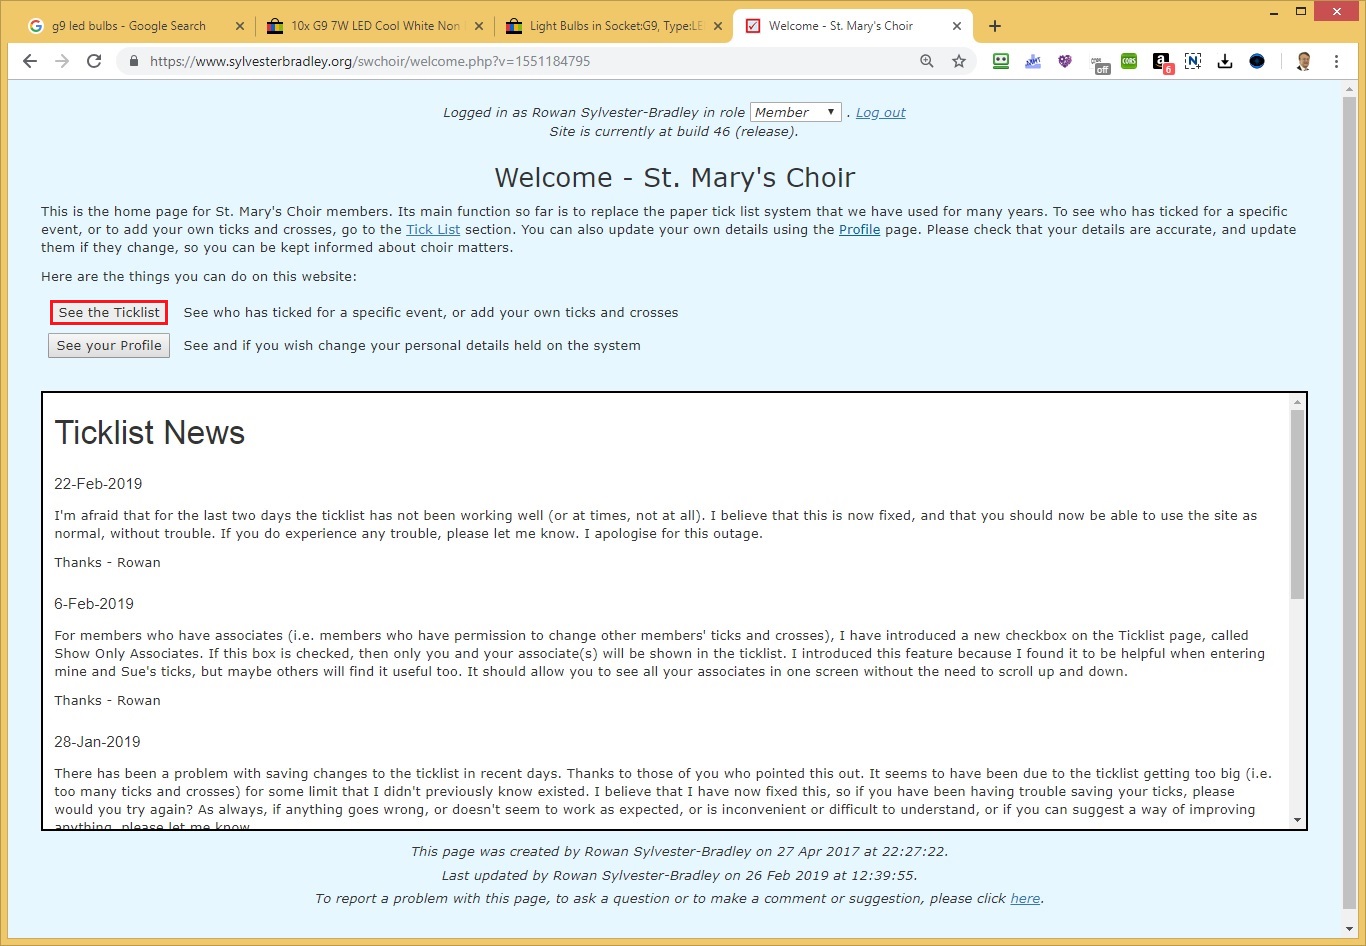Click the 'Welcome - St. Mary's Choir' heading
1366x946 pixels.
[x=675, y=177]
